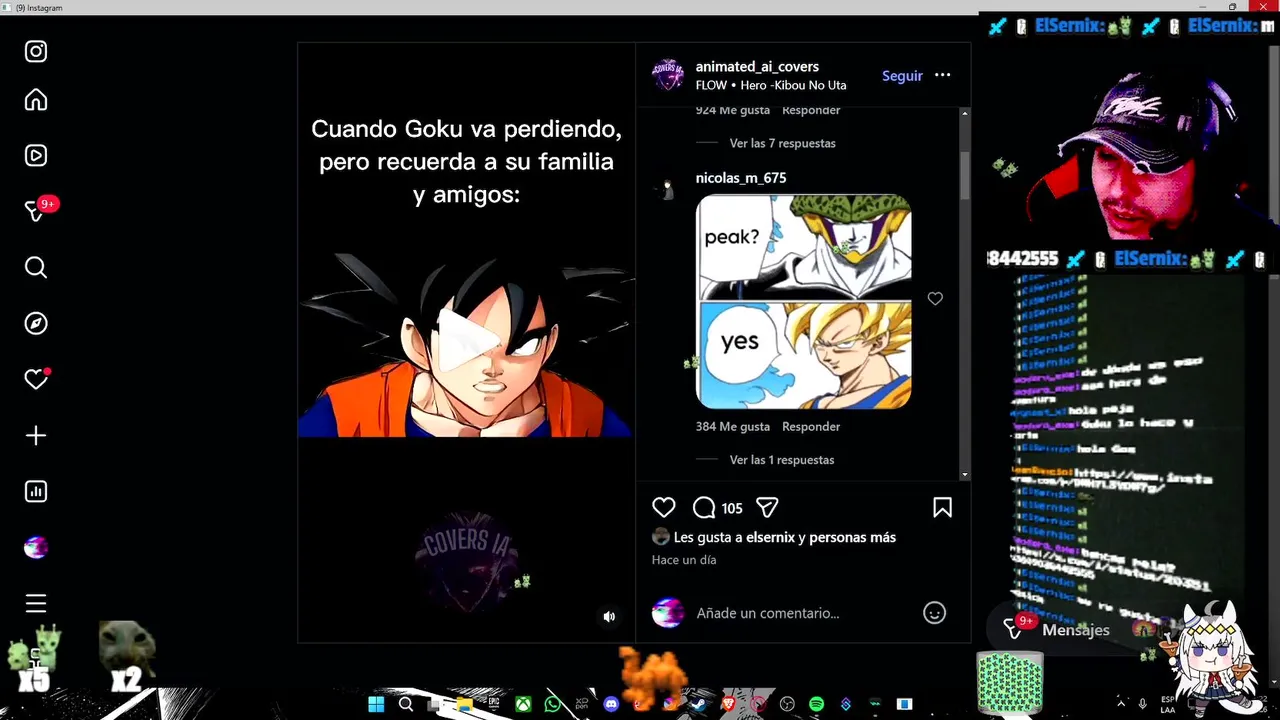
Task: Click the Create plus icon
Action: point(36,436)
